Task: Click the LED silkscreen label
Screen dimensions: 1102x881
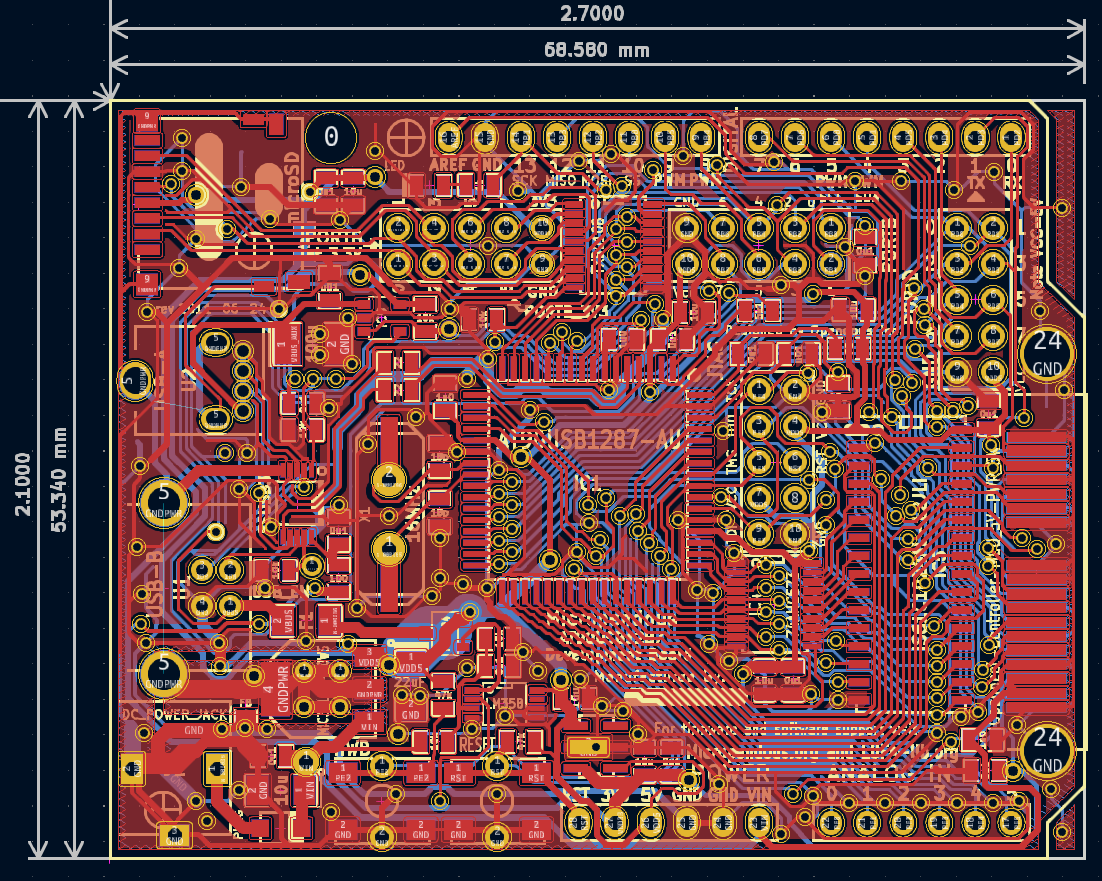Action: click(395, 166)
